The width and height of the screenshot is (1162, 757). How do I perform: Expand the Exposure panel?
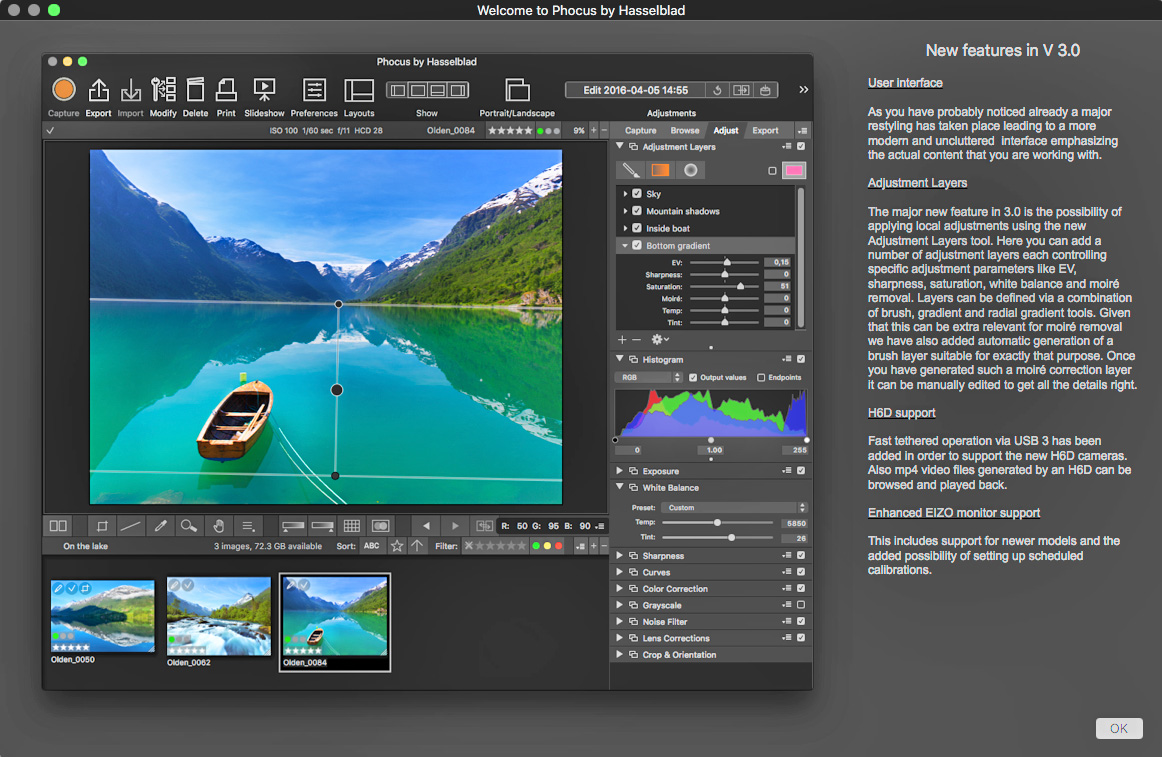click(x=620, y=471)
